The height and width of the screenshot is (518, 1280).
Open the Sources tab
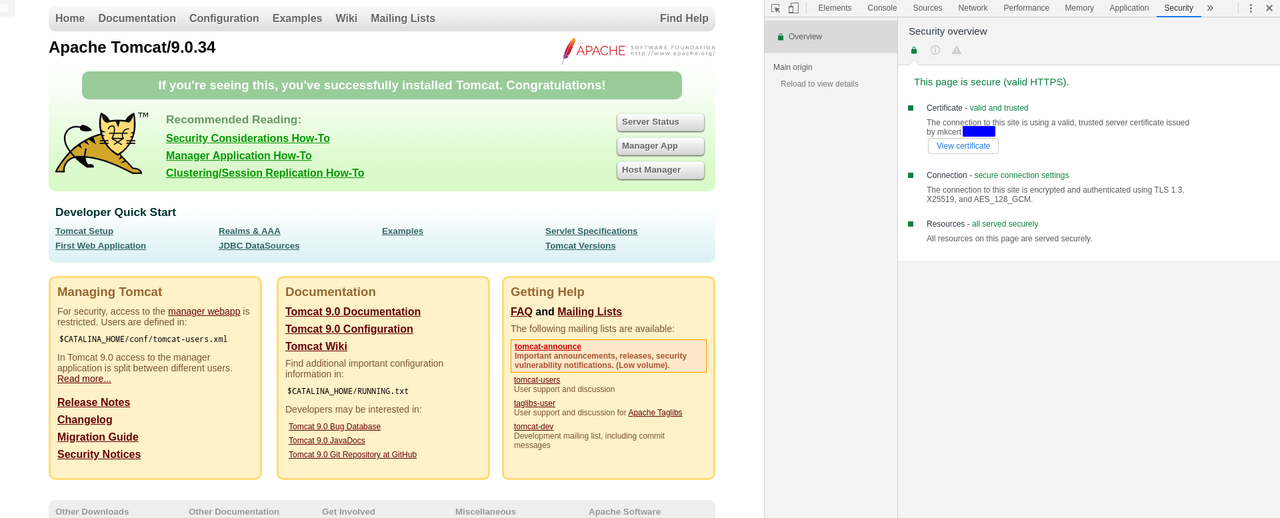[x=928, y=8]
